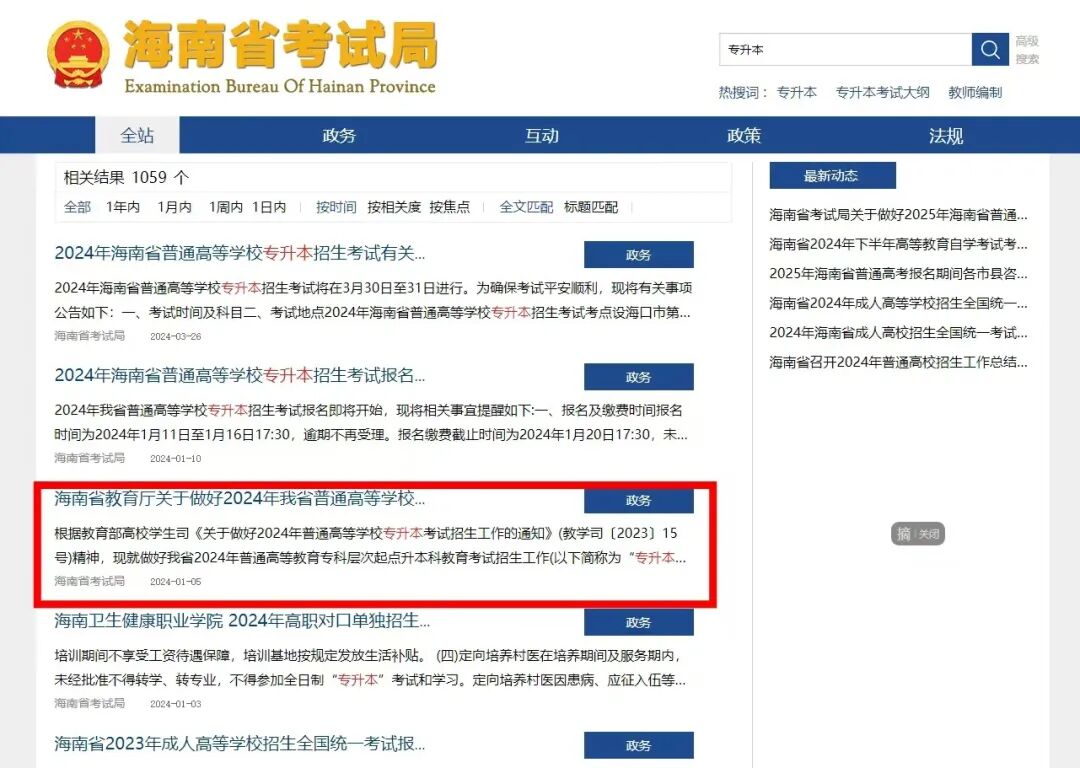
Task: Click the 最新动态 header button
Action: pyautogui.click(x=831, y=174)
